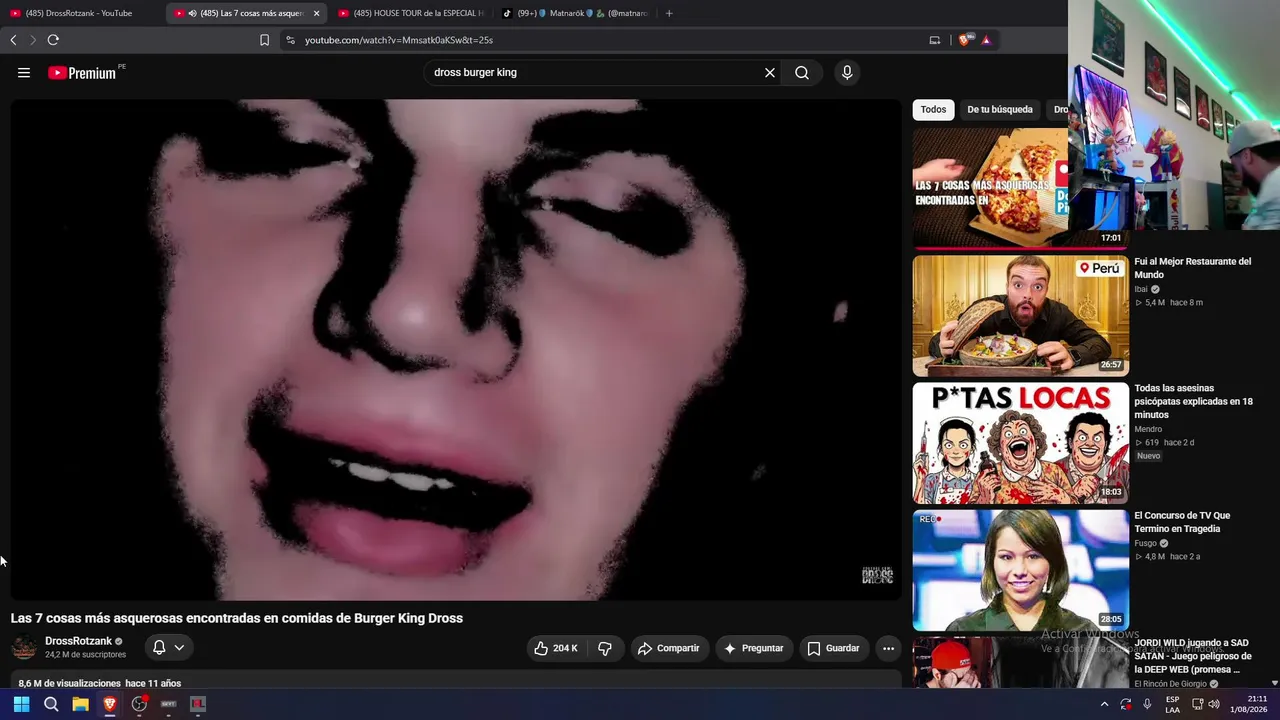Switch to the Matnarök TikTok tab
This screenshot has width=1280, height=720.
[x=574, y=13]
